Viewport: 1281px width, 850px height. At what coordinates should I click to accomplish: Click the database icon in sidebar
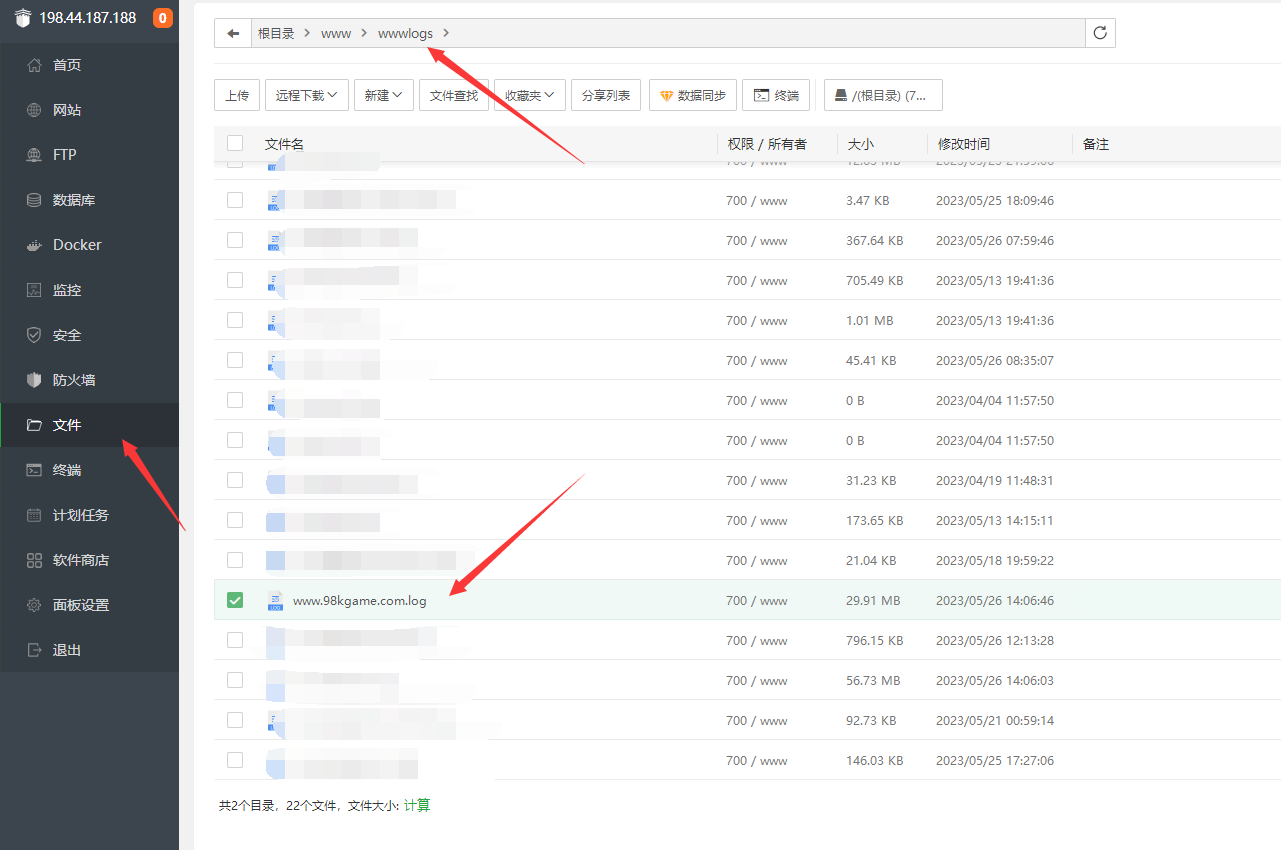pyautogui.click(x=34, y=200)
